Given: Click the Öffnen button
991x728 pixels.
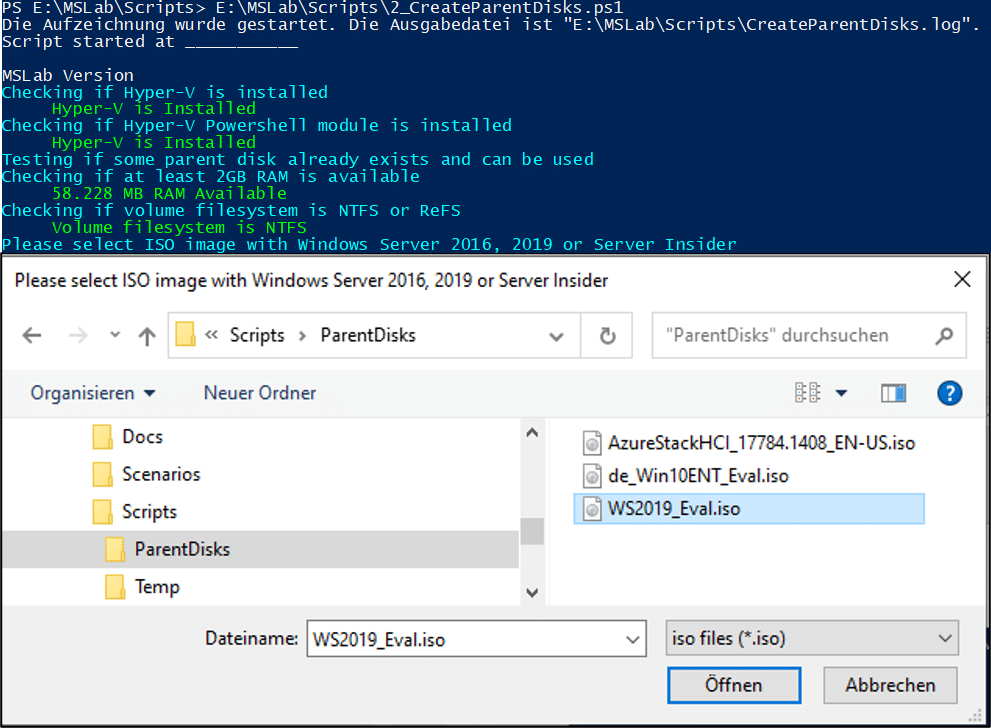Looking at the screenshot, I should click(734, 685).
